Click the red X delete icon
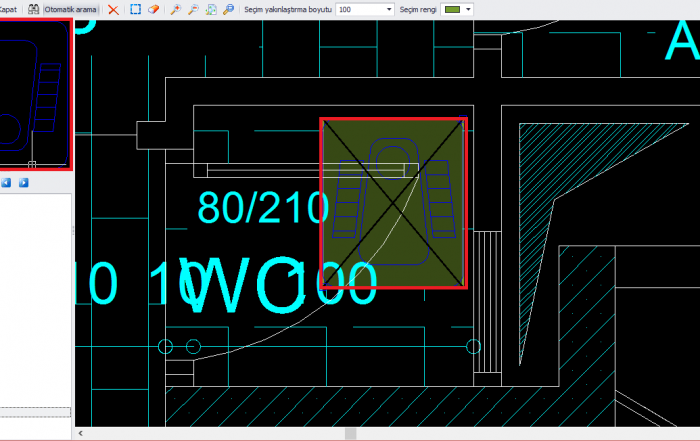This screenshot has width=700, height=441. click(113, 9)
